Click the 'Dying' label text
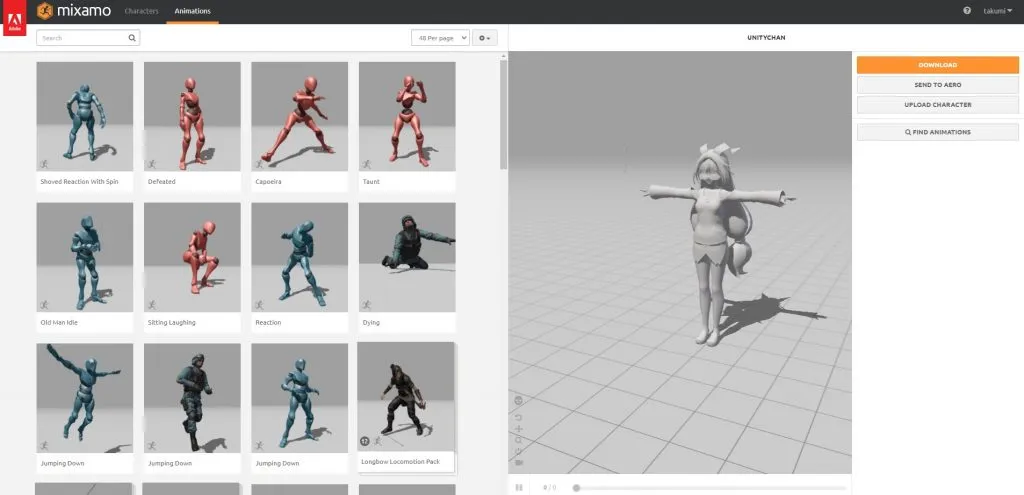The image size is (1024, 495). 371,323
